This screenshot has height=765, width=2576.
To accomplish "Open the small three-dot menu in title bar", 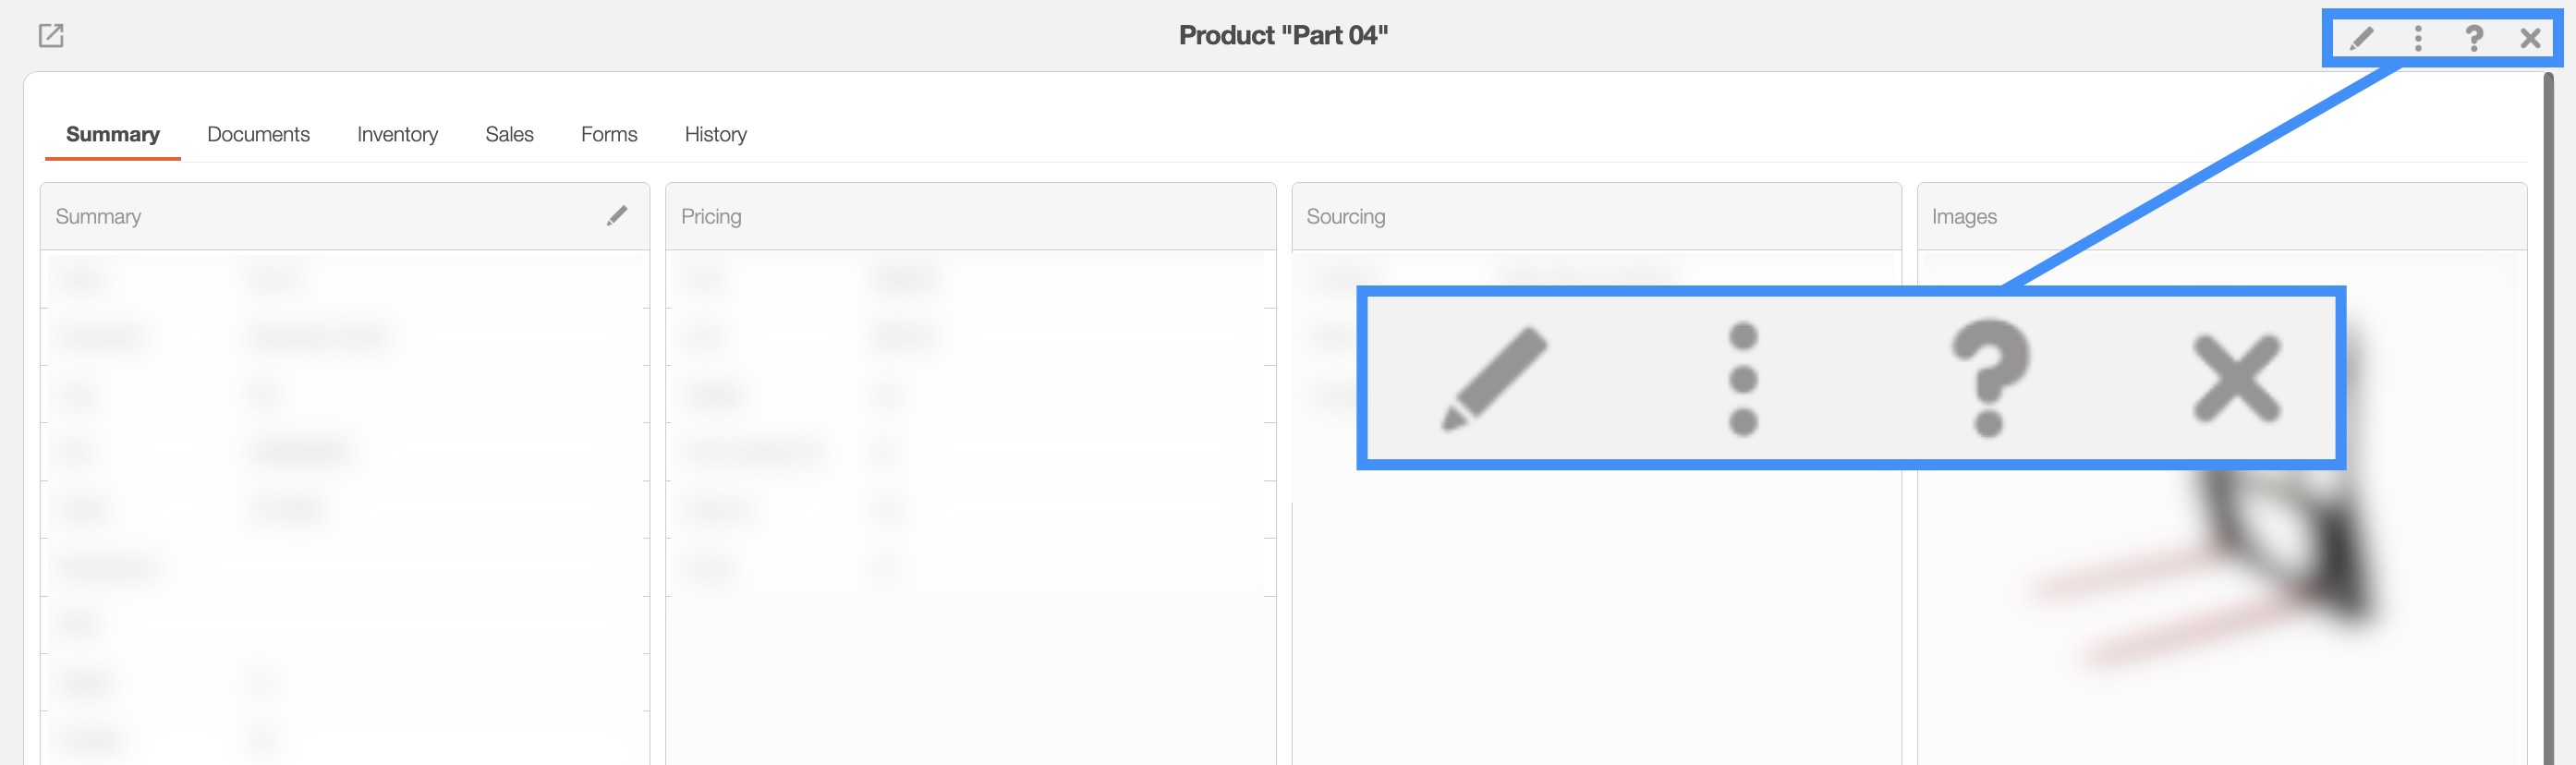I will point(2418,39).
